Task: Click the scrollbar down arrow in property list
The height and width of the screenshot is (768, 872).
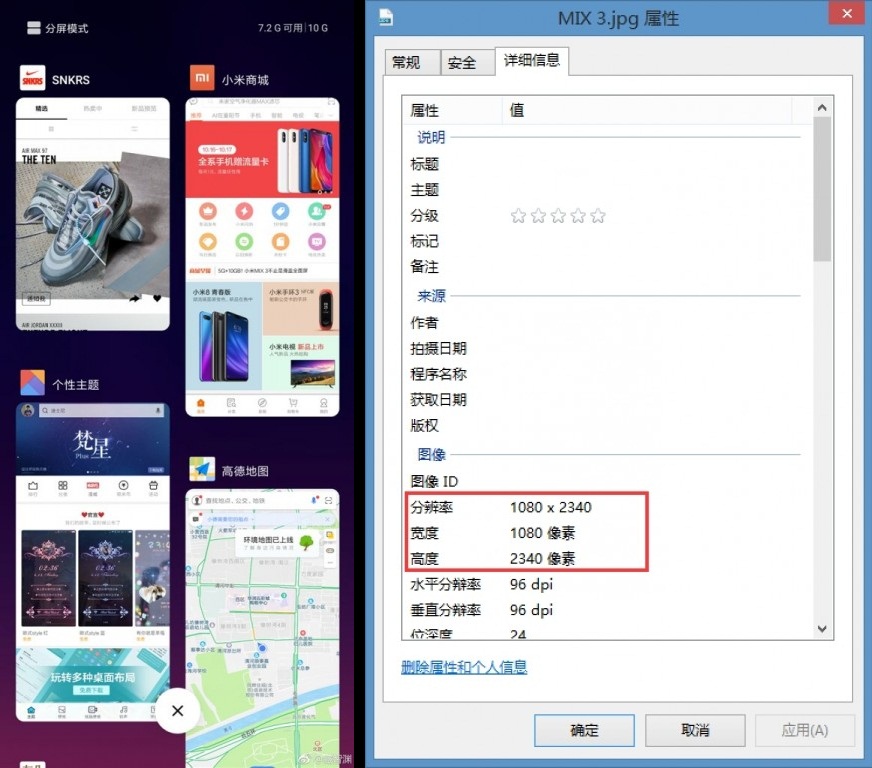Action: 822,628
